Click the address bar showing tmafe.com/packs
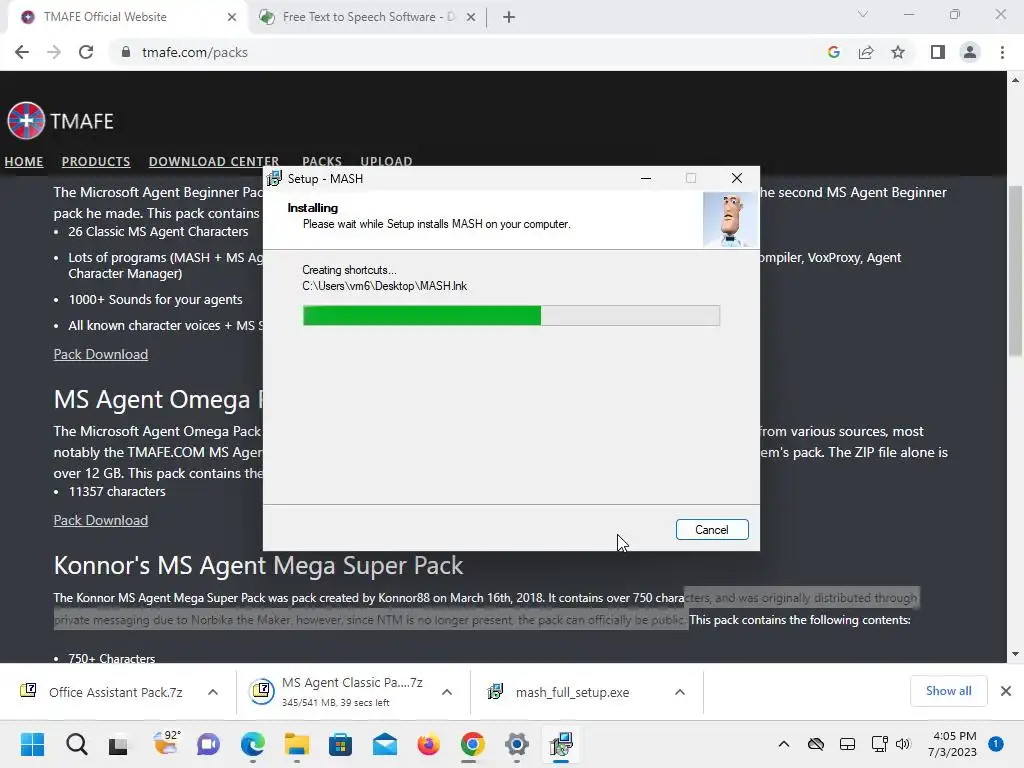Viewport: 1024px width, 768px height. click(457, 52)
